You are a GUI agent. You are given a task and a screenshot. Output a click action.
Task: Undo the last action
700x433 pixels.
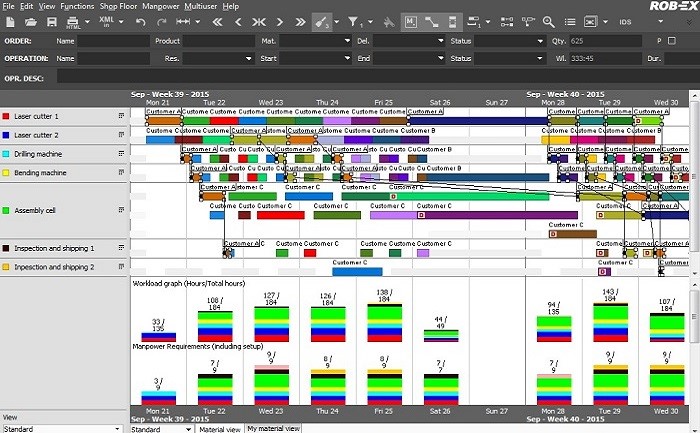[141, 21]
